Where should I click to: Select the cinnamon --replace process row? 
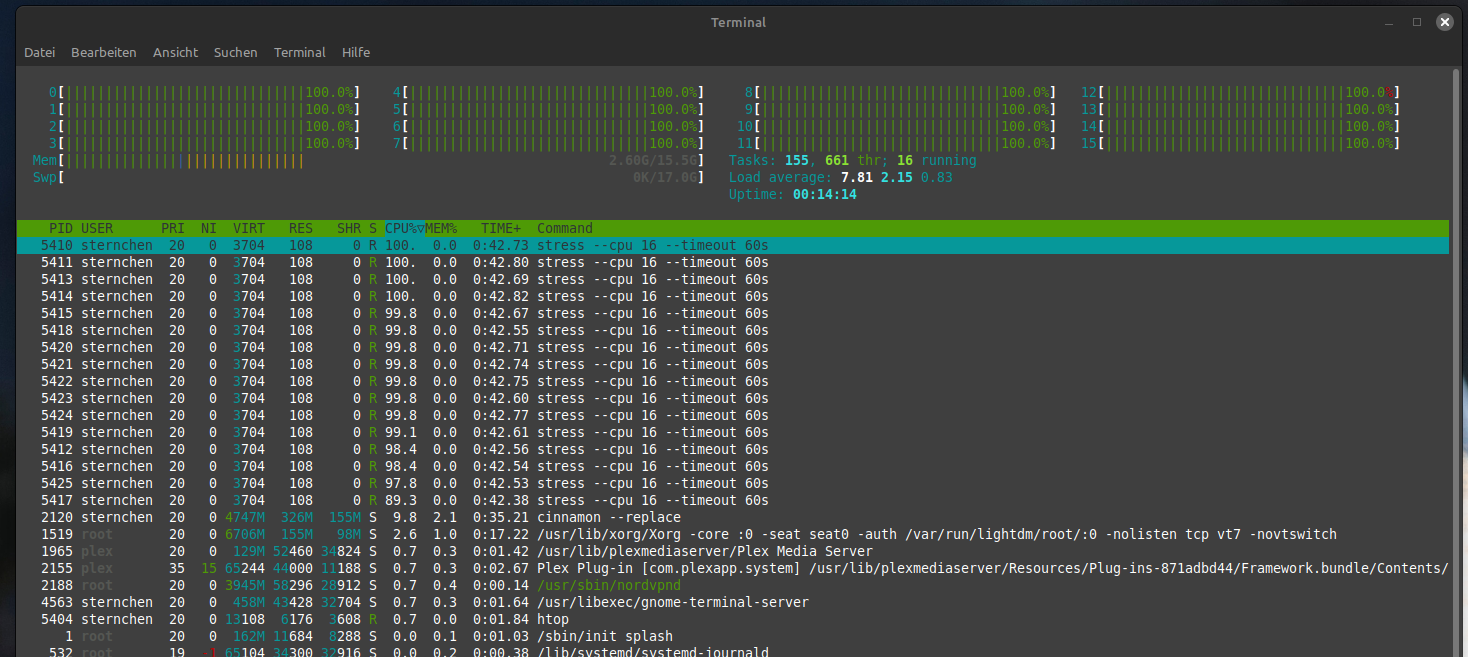click(733, 517)
